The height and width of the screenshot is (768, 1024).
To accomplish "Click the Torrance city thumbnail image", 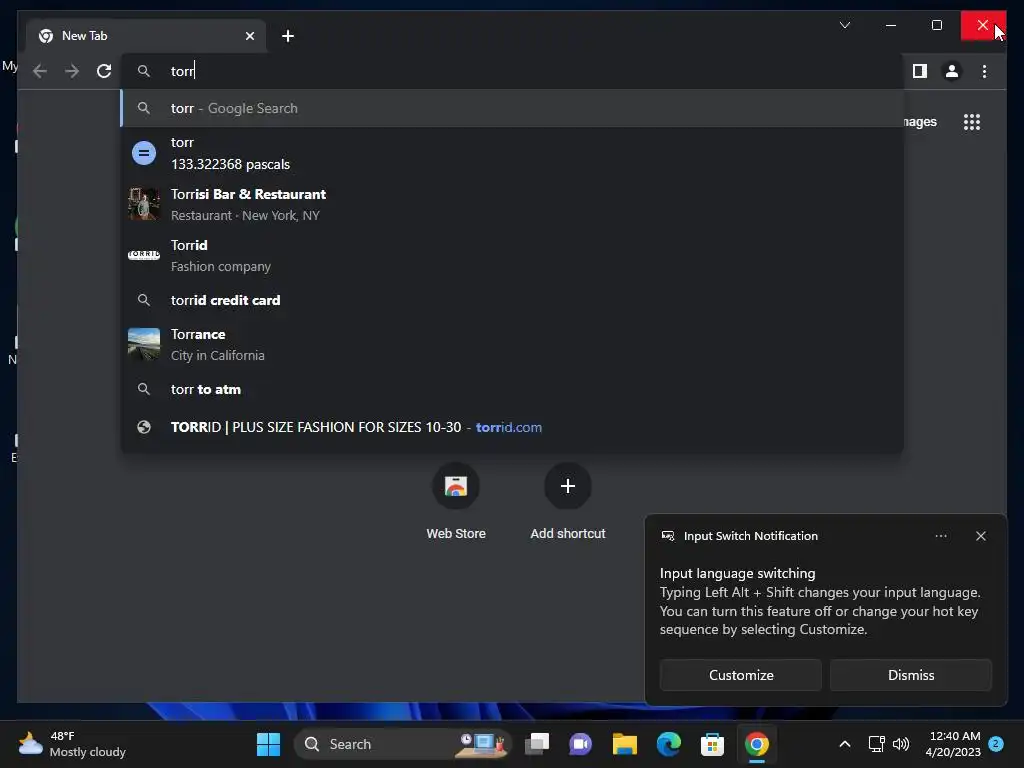I will pyautogui.click(x=144, y=344).
